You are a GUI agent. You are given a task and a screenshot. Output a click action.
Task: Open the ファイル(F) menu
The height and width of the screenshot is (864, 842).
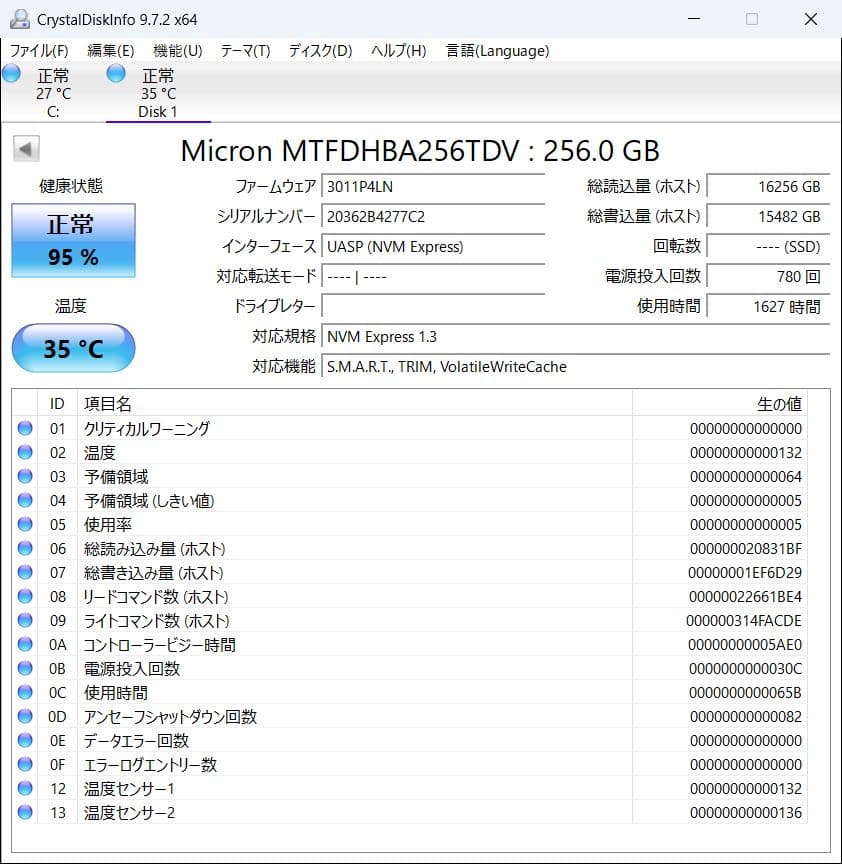pos(39,51)
